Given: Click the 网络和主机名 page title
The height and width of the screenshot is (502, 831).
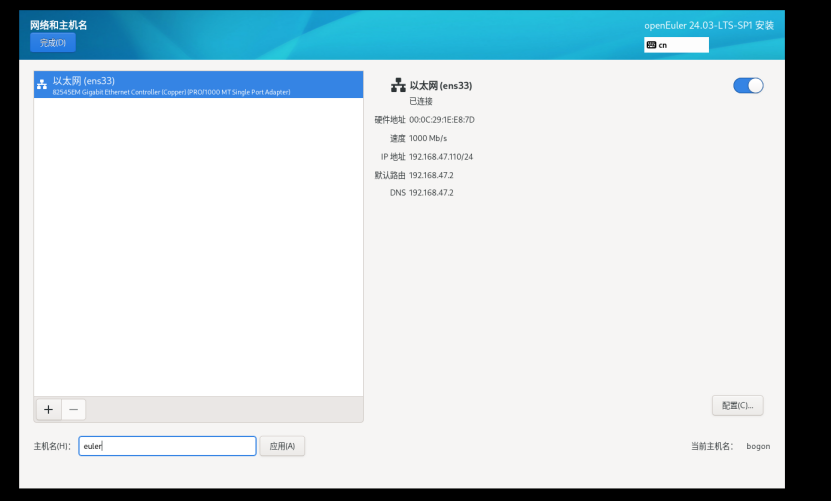Looking at the screenshot, I should (58, 25).
